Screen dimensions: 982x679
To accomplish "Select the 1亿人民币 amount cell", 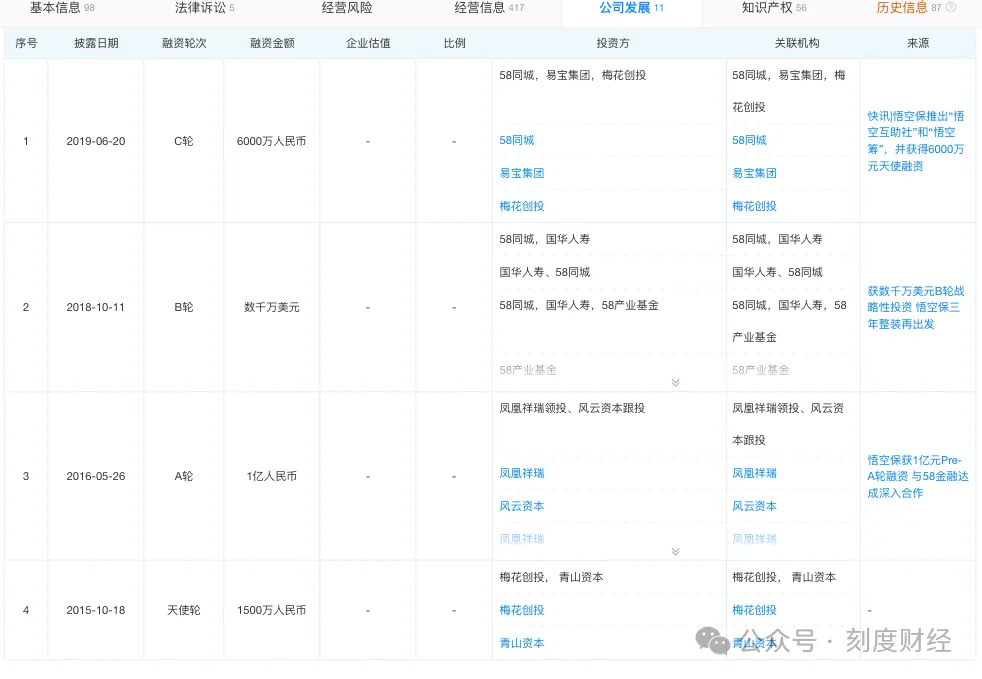I will [x=272, y=477].
